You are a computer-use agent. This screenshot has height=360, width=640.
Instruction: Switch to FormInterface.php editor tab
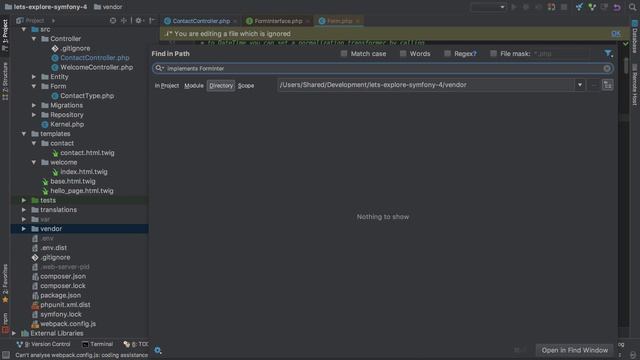coord(278,21)
